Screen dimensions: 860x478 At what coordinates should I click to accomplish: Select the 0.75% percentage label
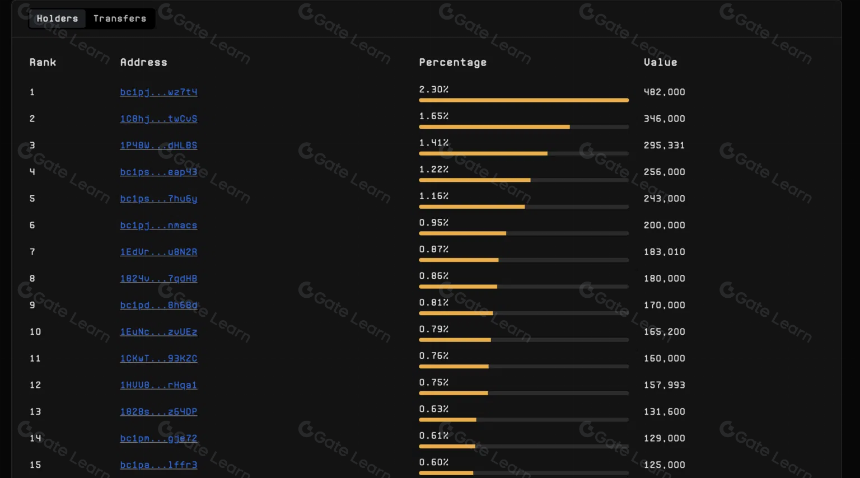coord(434,383)
